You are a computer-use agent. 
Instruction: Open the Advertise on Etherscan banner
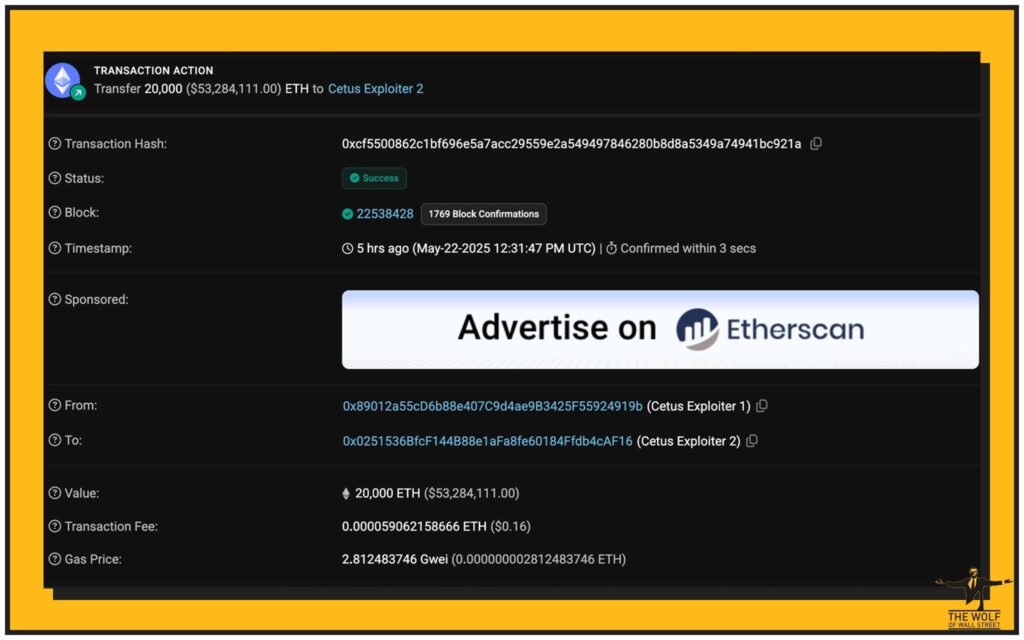660,329
